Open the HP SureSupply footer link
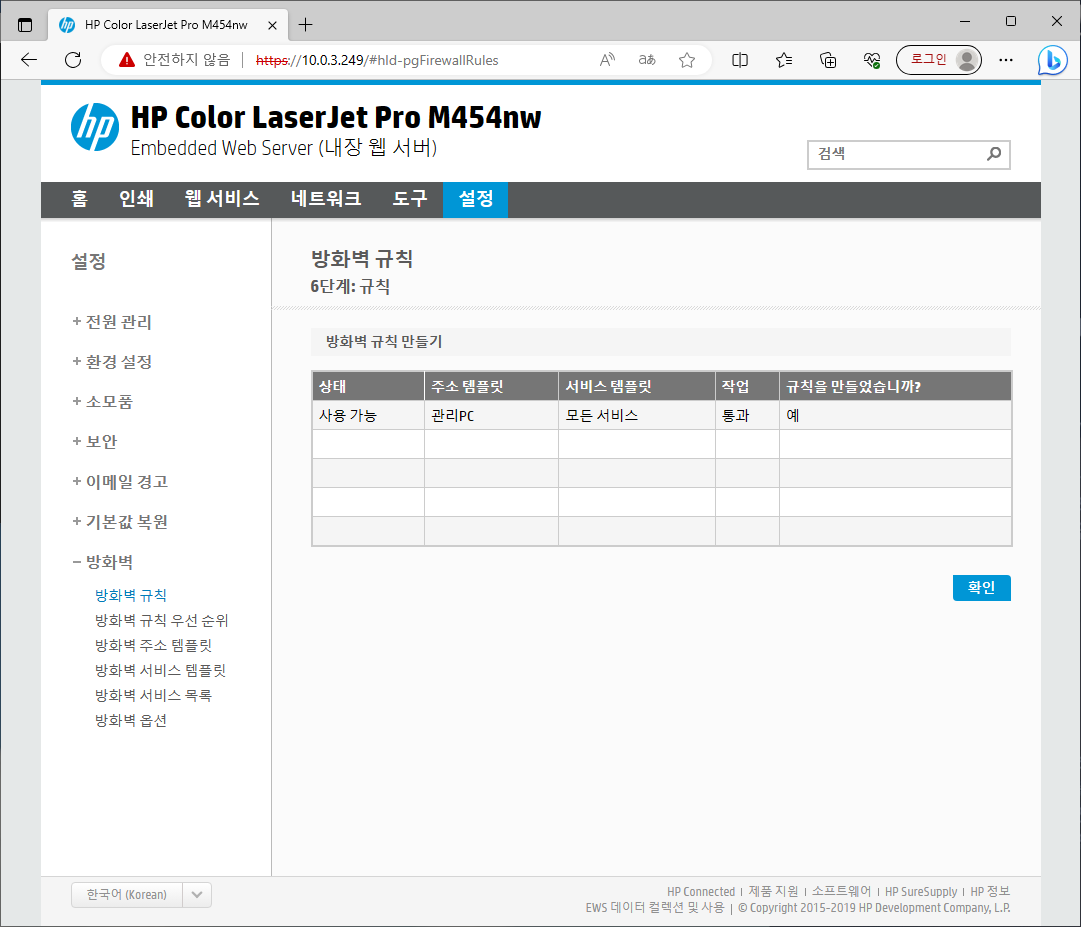 921,891
